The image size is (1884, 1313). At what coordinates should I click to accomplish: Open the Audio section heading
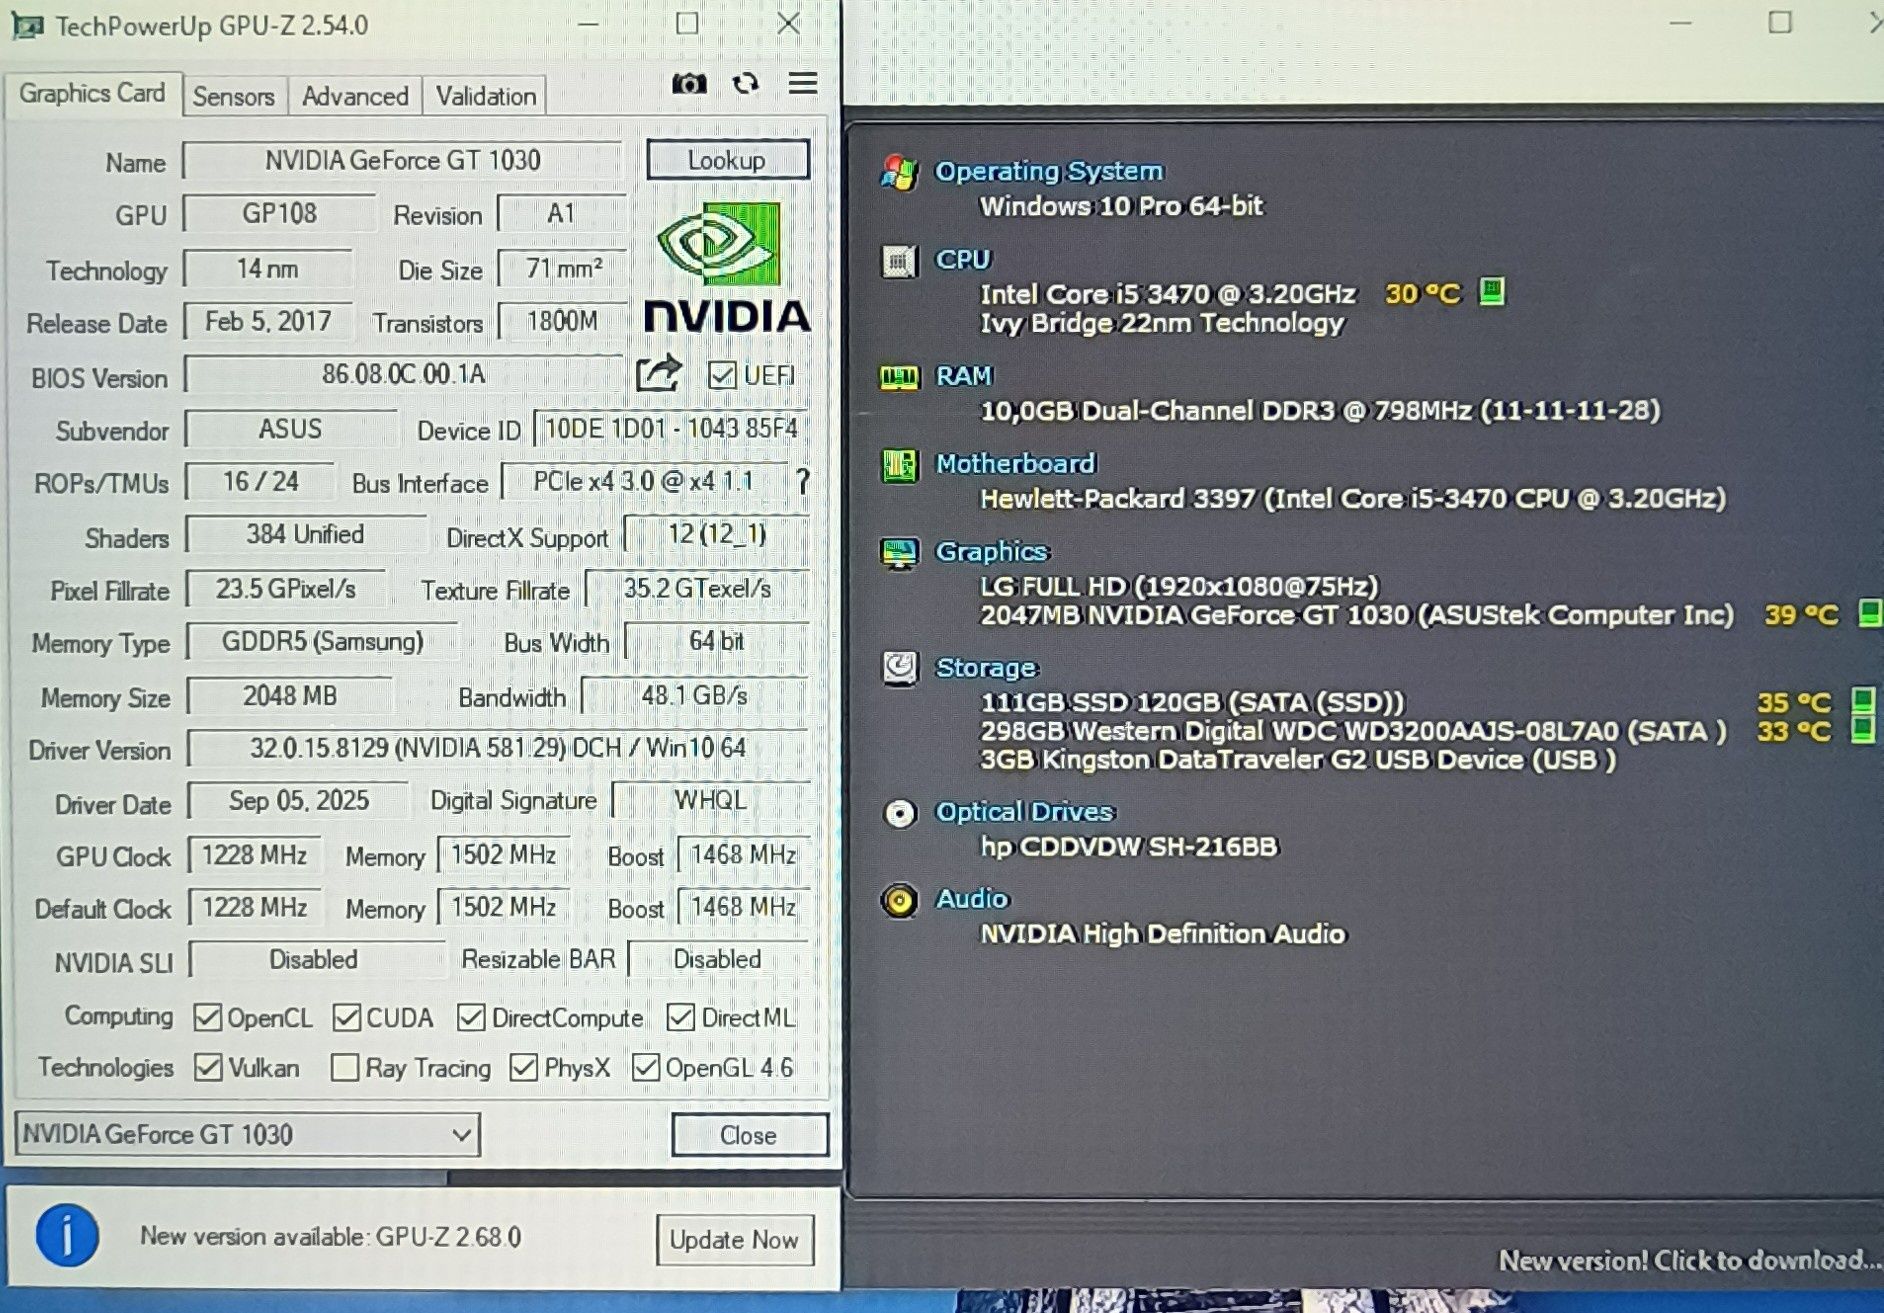tap(972, 898)
